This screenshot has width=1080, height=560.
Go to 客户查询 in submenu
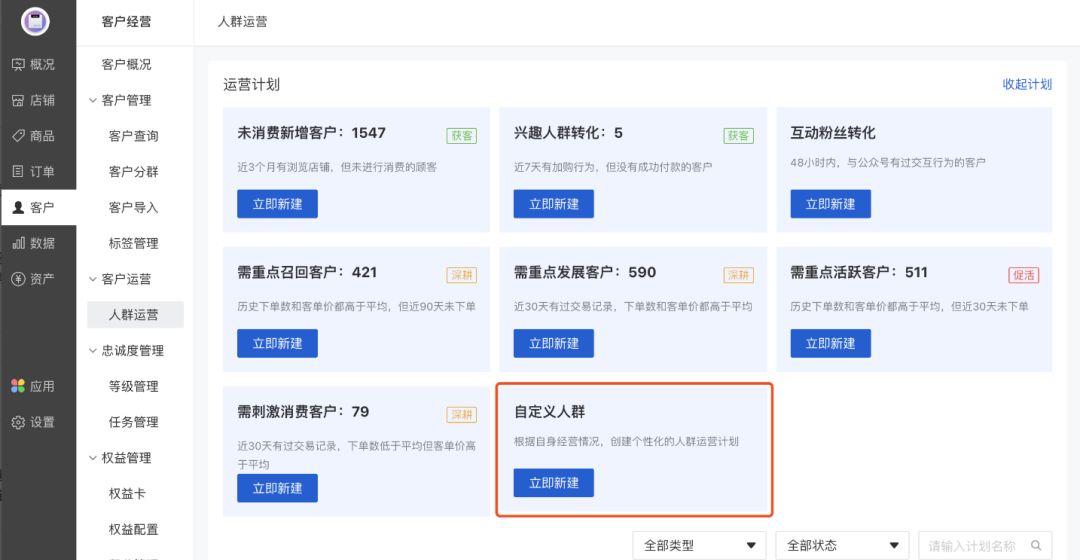[133, 136]
